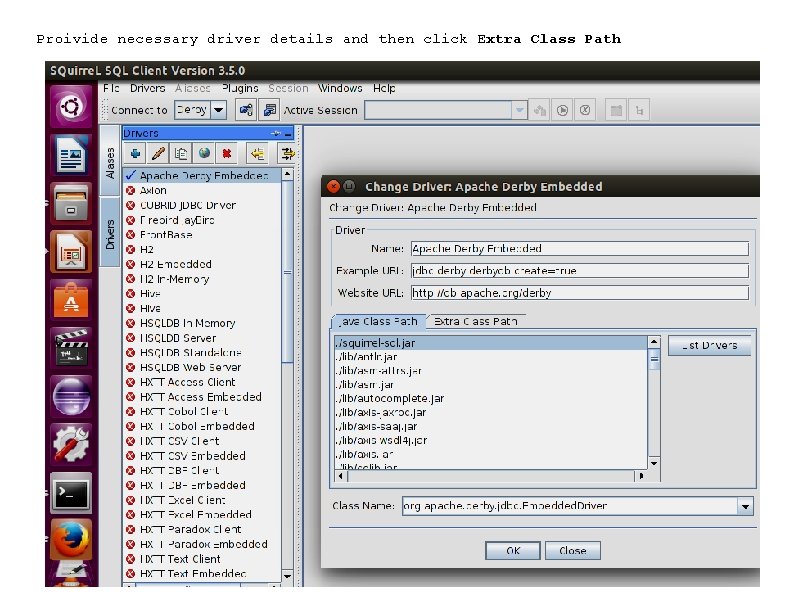Screen dimensions: 794x595
Task: Open Firefox from the Ubuntu dock
Action: (71, 540)
